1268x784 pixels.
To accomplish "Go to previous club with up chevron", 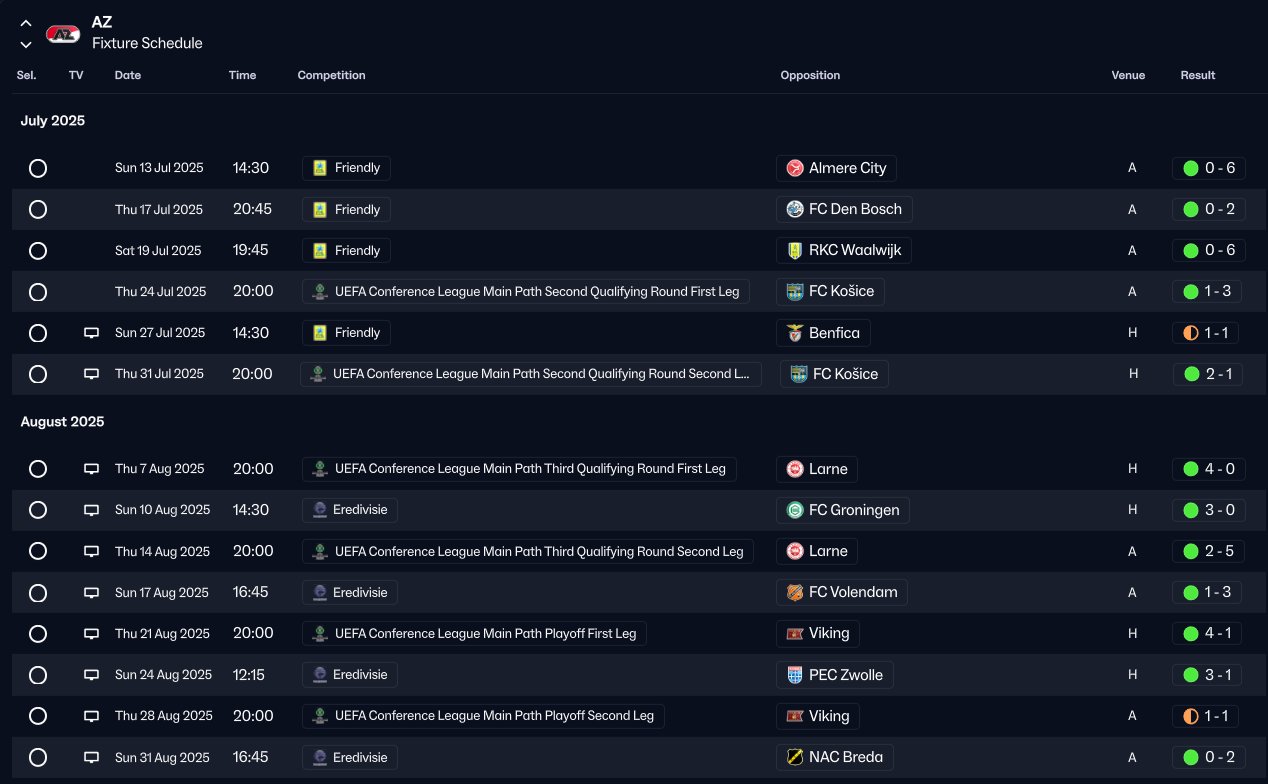I will (x=26, y=24).
